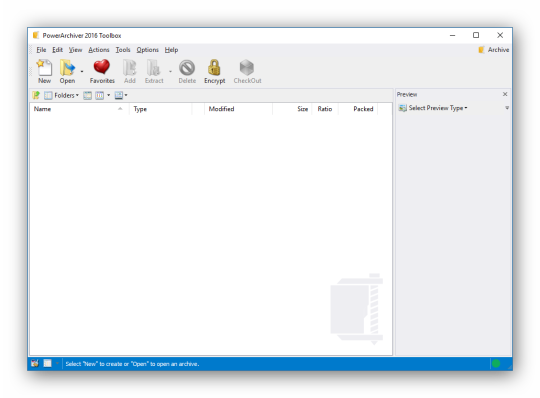Click the PowerArchiver title bar icon

click(x=36, y=35)
